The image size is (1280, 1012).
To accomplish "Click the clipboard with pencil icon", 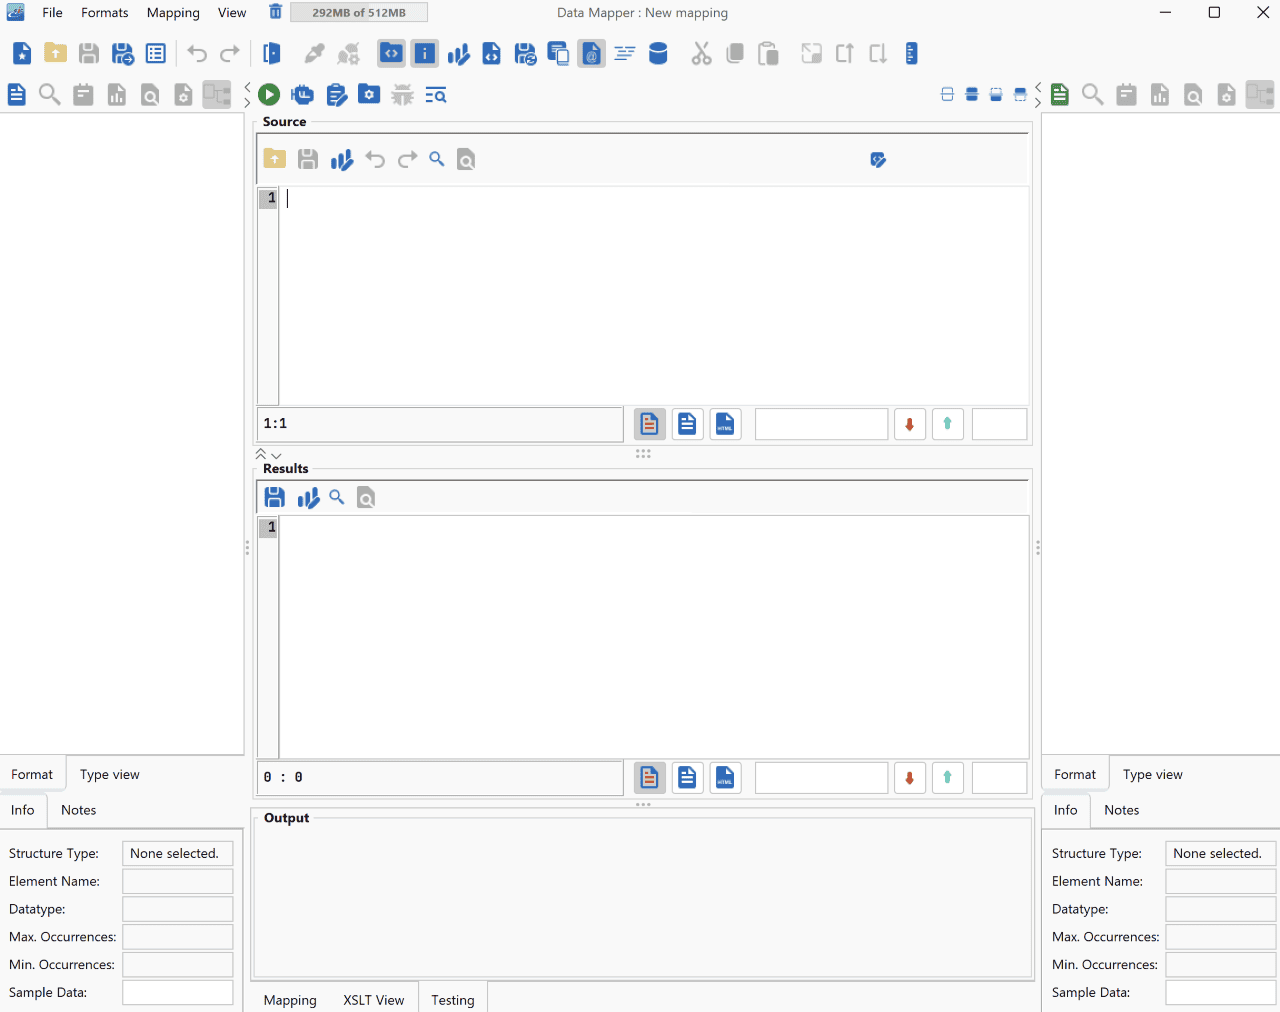I will click(x=337, y=95).
